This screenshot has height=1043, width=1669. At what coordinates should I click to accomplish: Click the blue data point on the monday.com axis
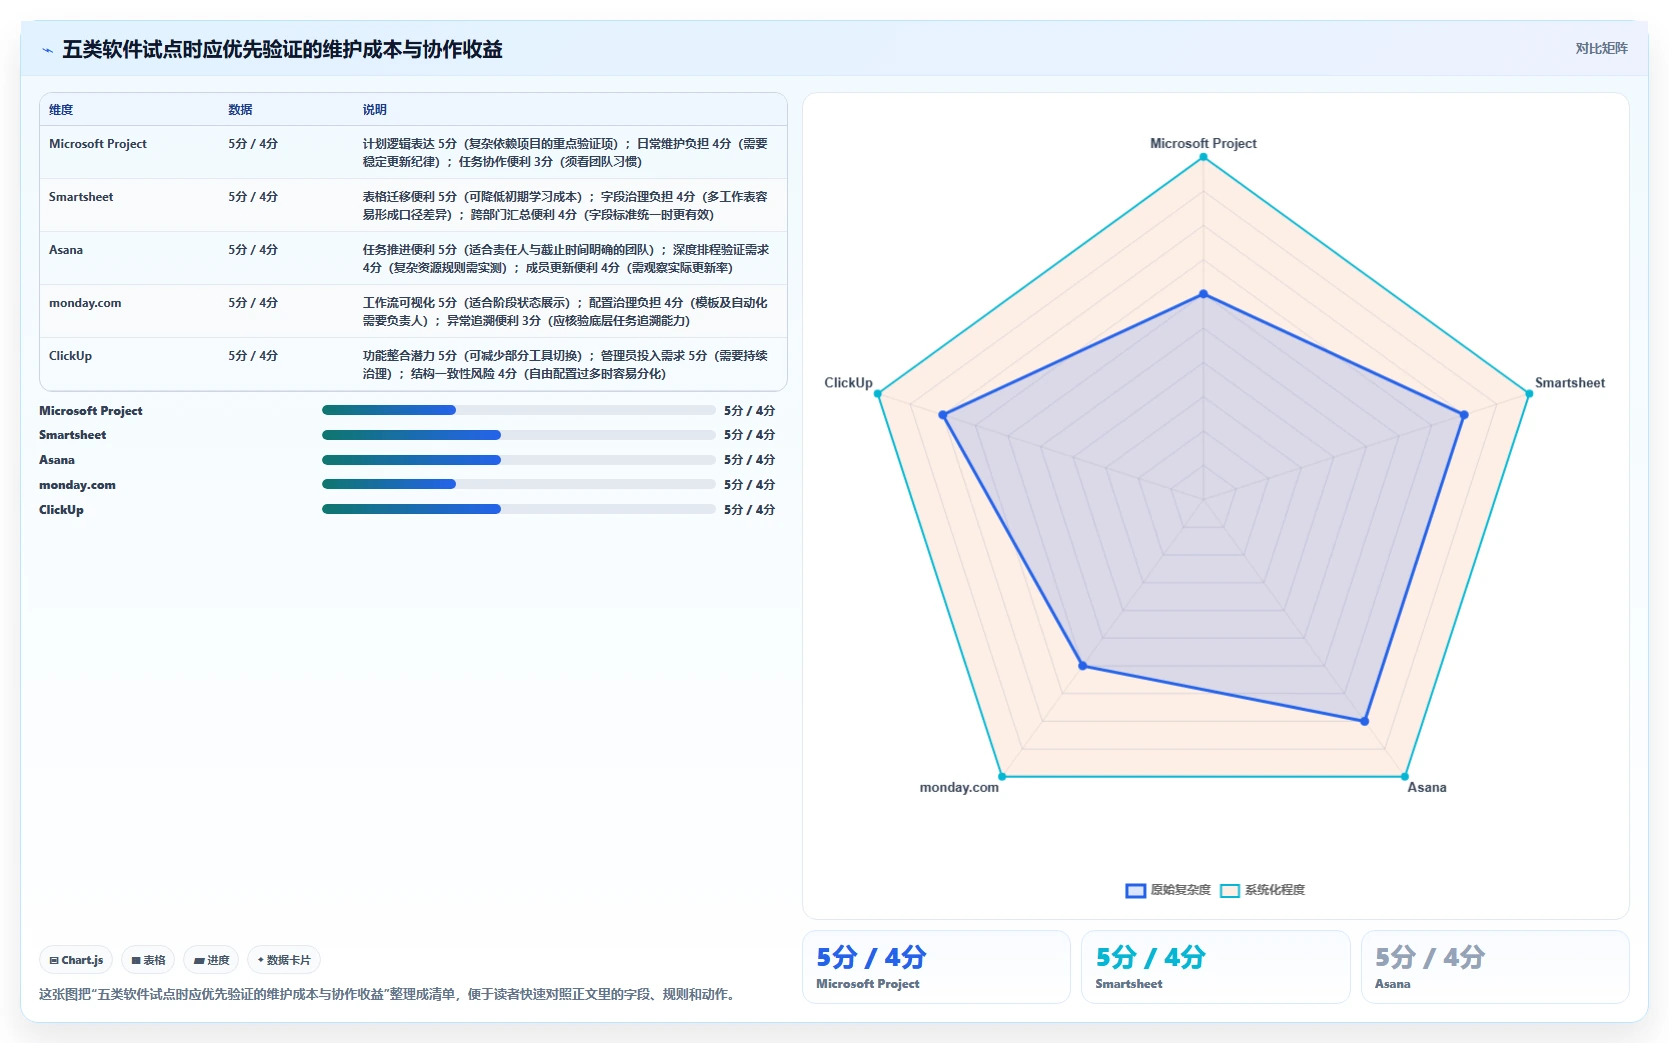1083,666
